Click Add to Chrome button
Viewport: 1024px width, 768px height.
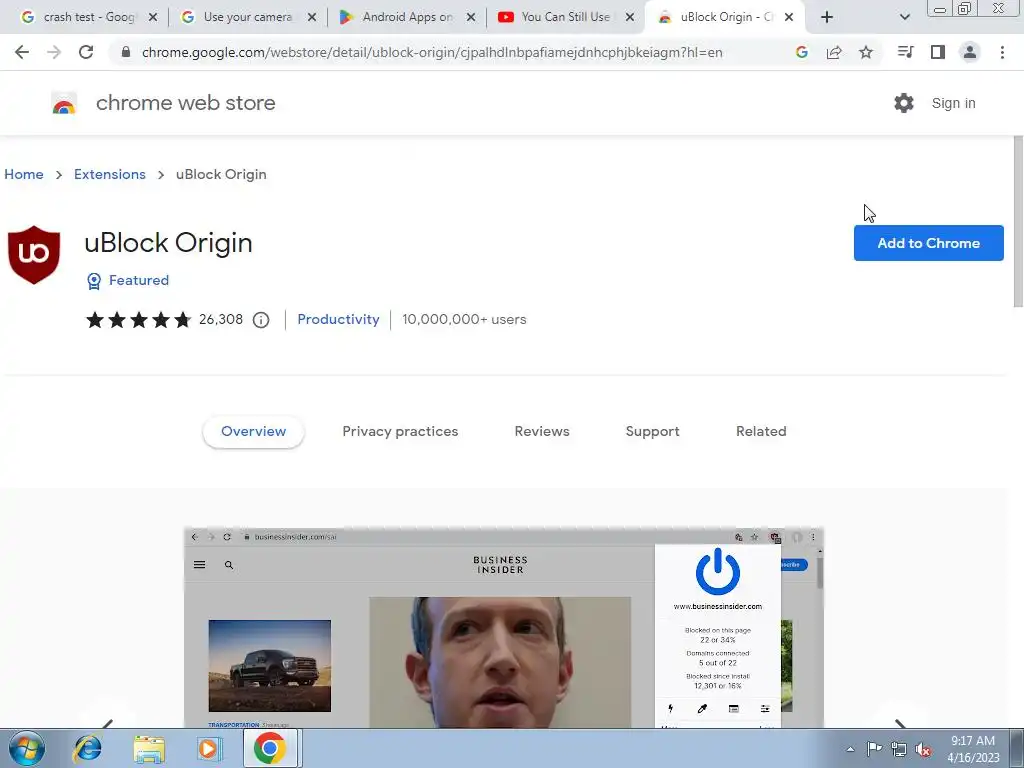click(x=929, y=243)
